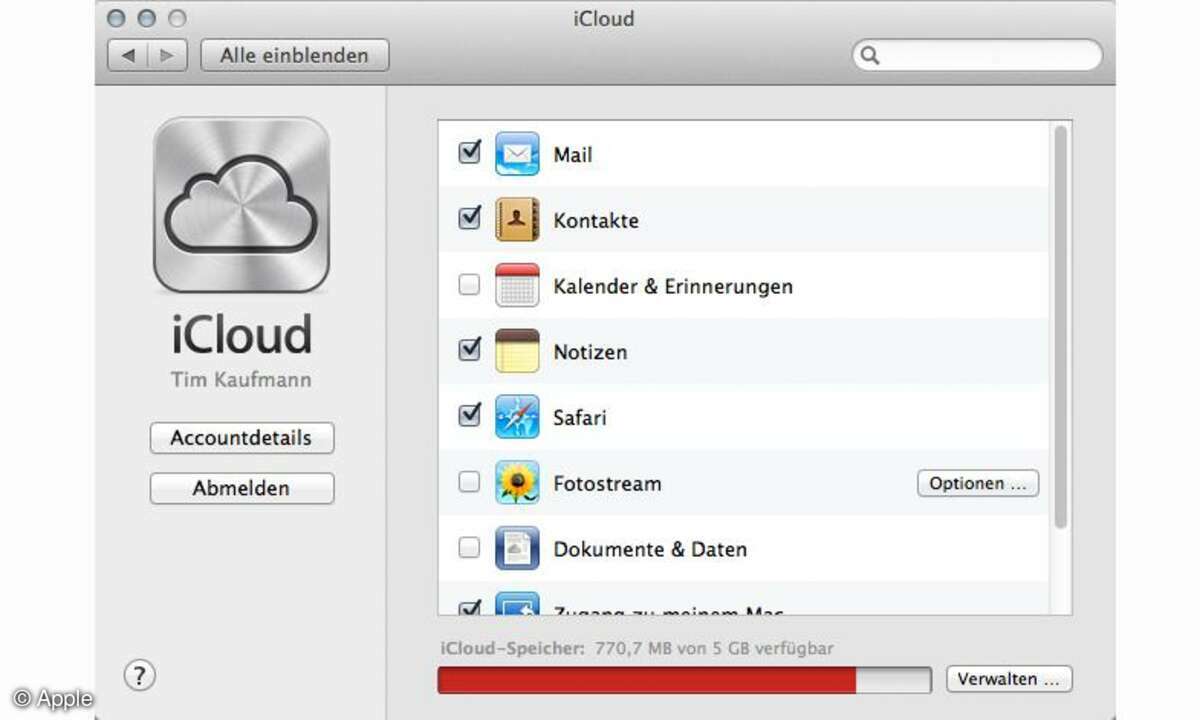
Task: Click the Fotostream label
Action: coord(607,484)
